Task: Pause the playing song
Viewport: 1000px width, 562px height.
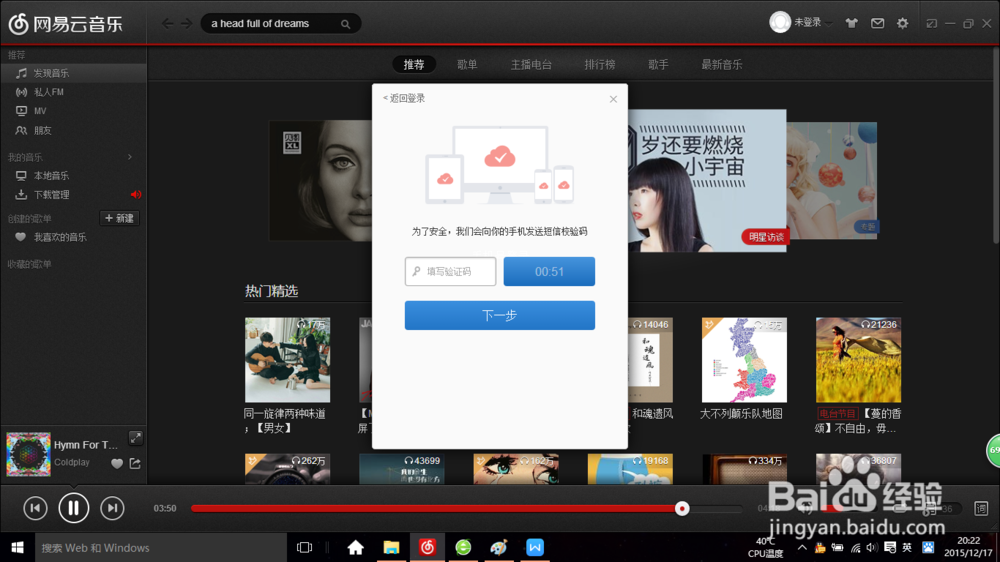Action: point(73,508)
